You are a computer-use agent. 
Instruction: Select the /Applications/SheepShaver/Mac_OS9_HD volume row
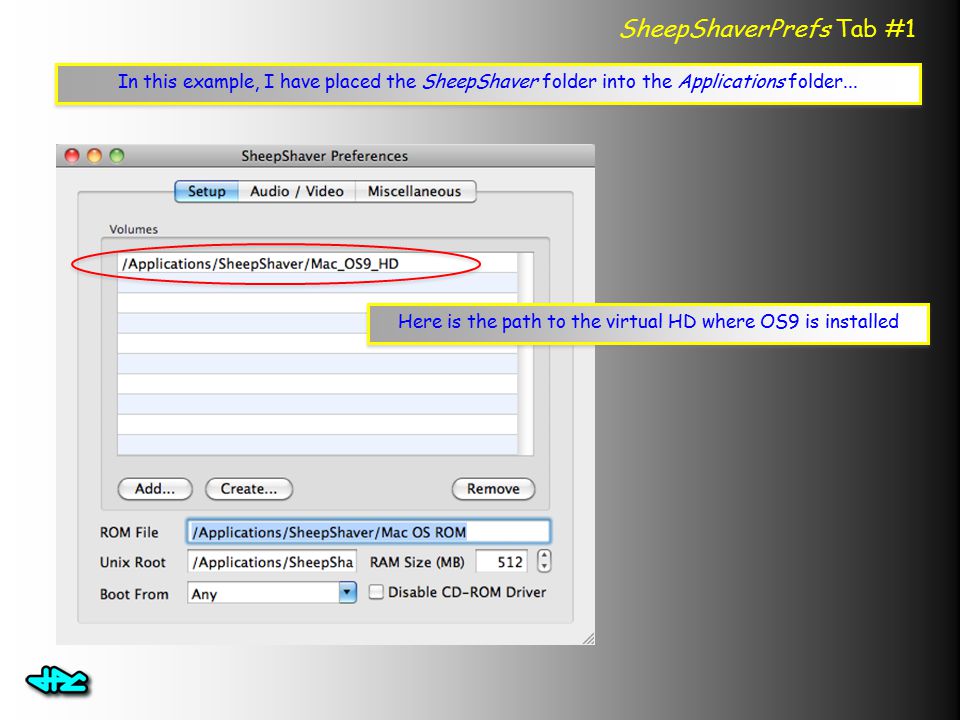tap(317, 264)
